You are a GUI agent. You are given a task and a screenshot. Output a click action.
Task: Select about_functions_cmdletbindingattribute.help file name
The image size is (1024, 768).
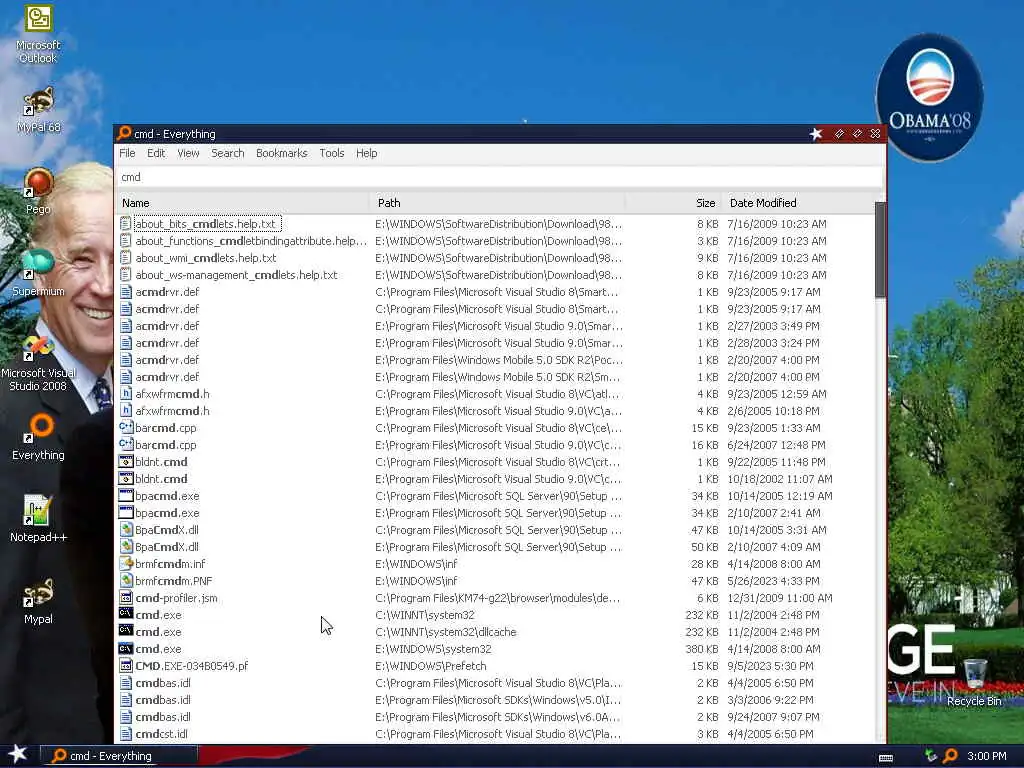point(251,241)
